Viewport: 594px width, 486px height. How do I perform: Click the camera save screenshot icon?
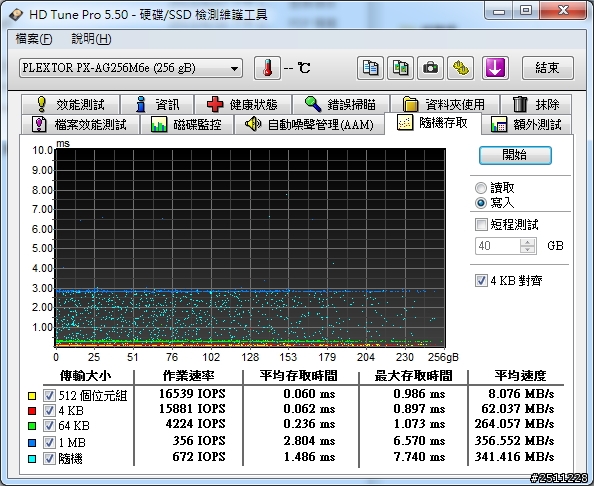point(430,68)
